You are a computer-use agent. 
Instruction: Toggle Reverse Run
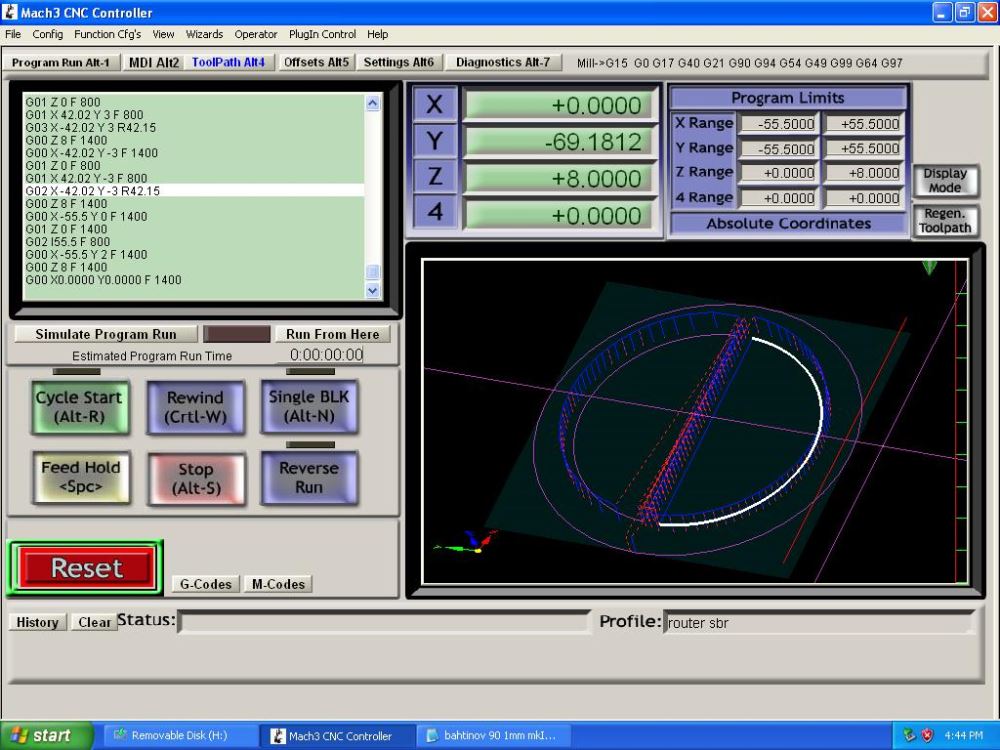pyautogui.click(x=309, y=477)
